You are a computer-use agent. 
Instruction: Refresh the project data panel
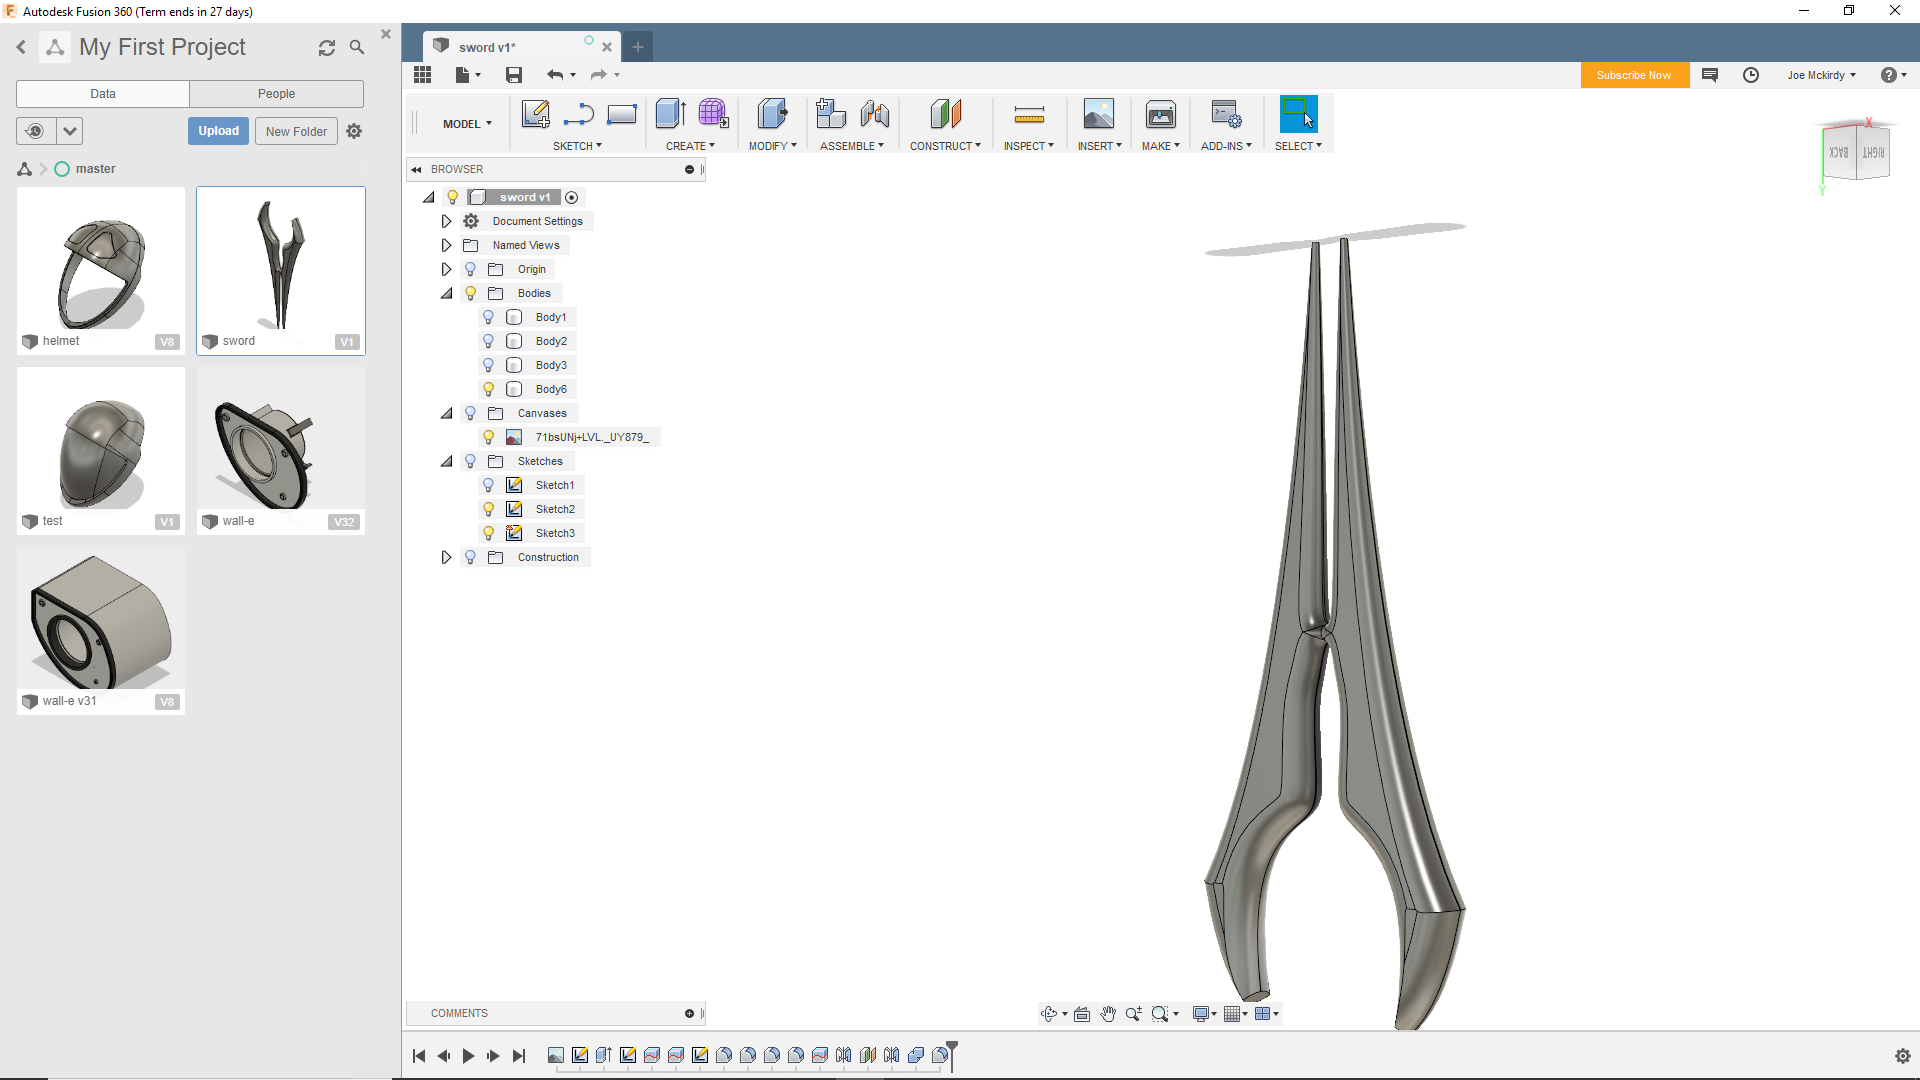pyautogui.click(x=327, y=48)
